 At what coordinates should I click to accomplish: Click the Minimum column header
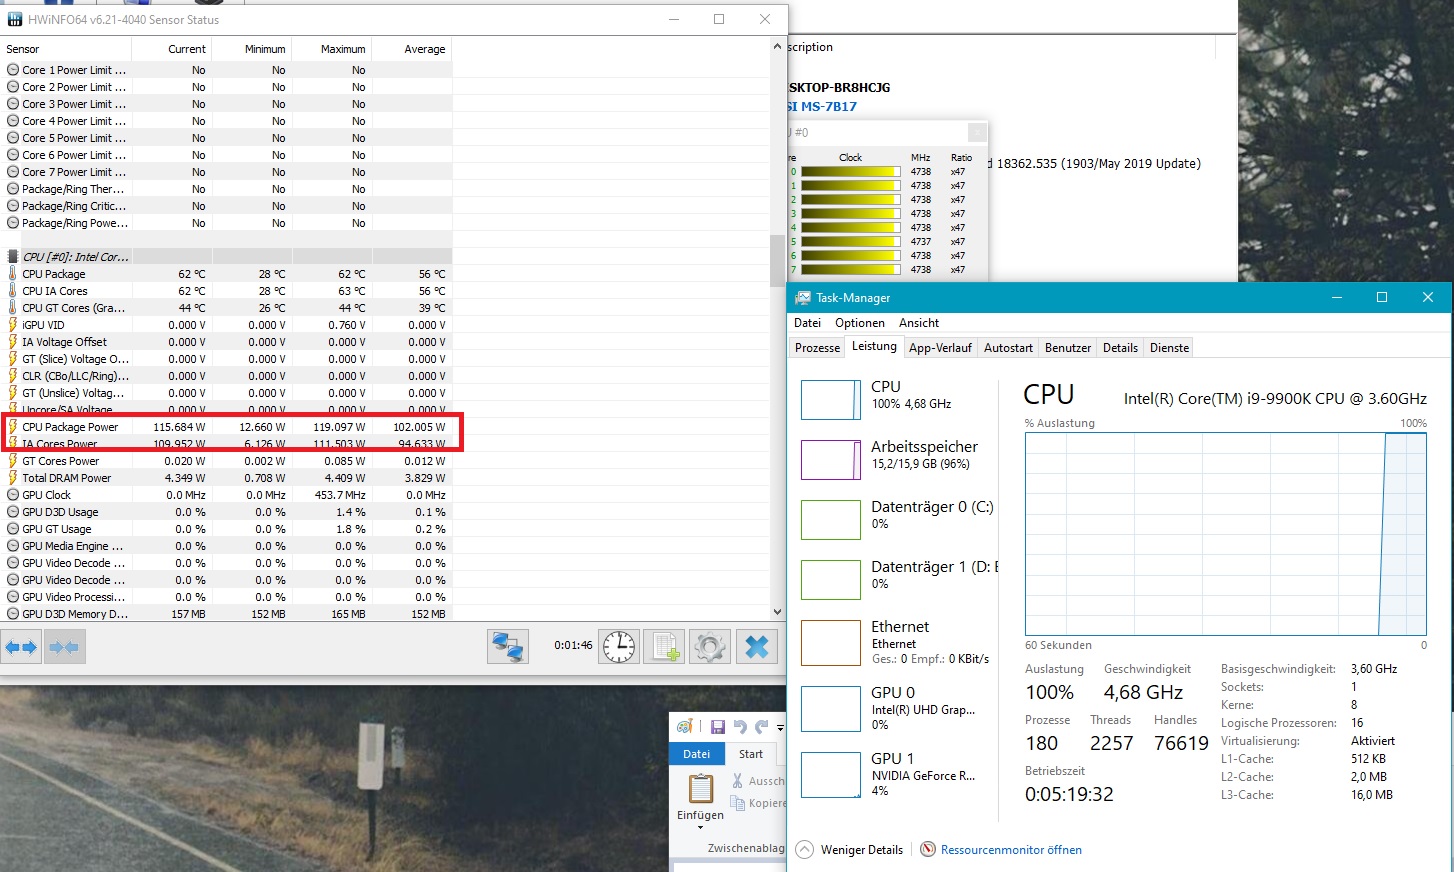coord(252,49)
